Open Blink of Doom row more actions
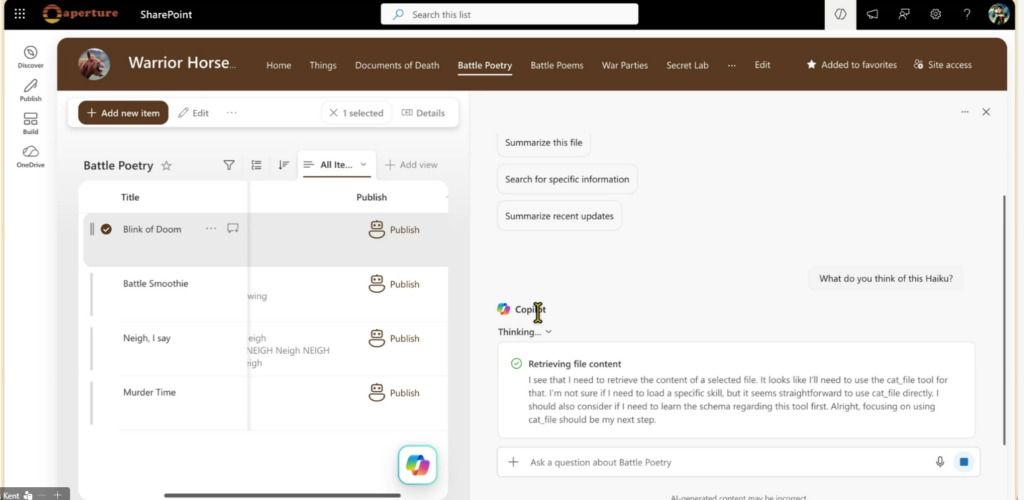The image size is (1024, 500). 211,228
